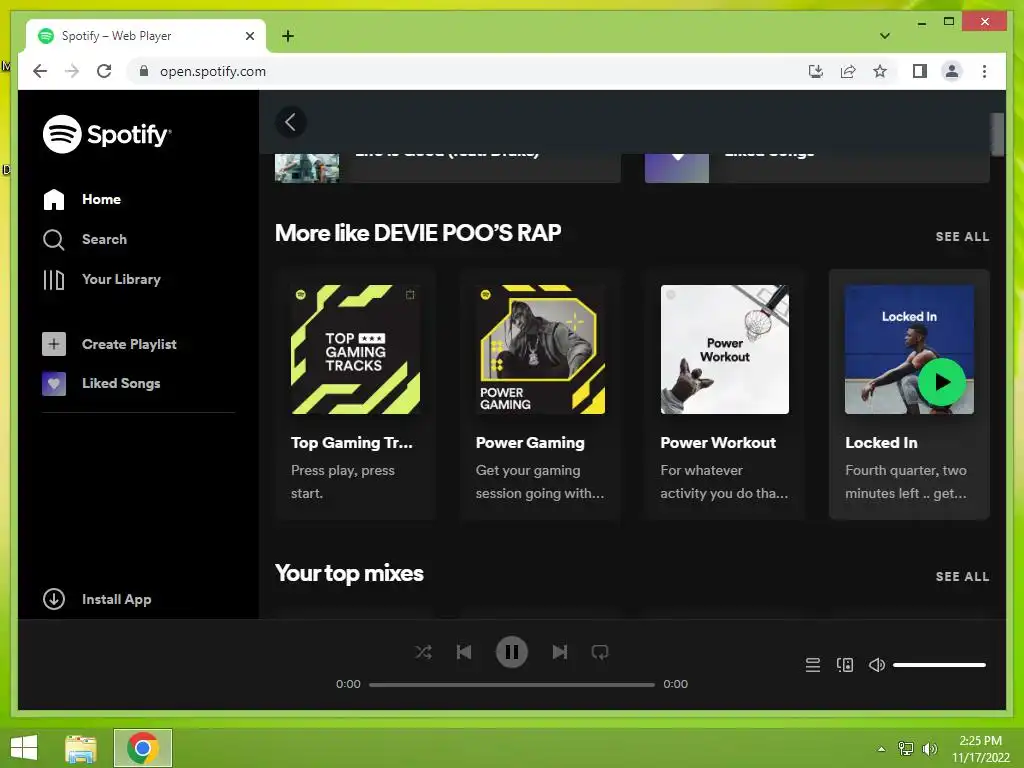Click the page vertical scrollbar thumb
This screenshot has width=1024, height=768.
point(997,135)
